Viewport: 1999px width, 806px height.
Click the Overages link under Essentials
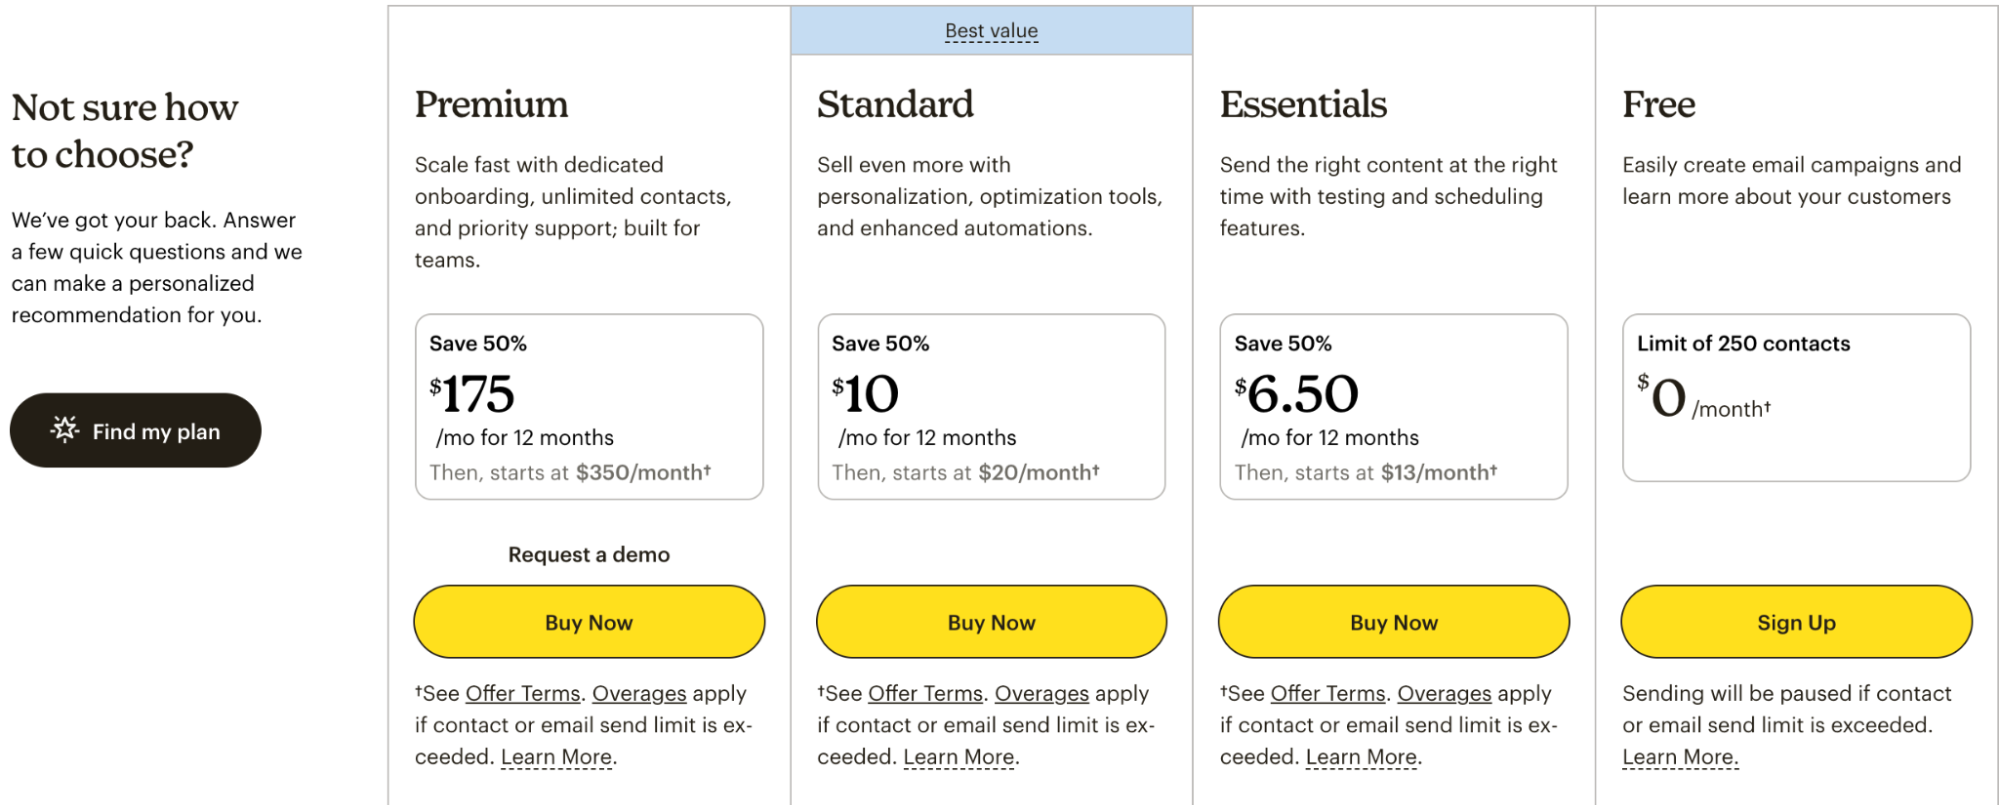click(x=1445, y=693)
